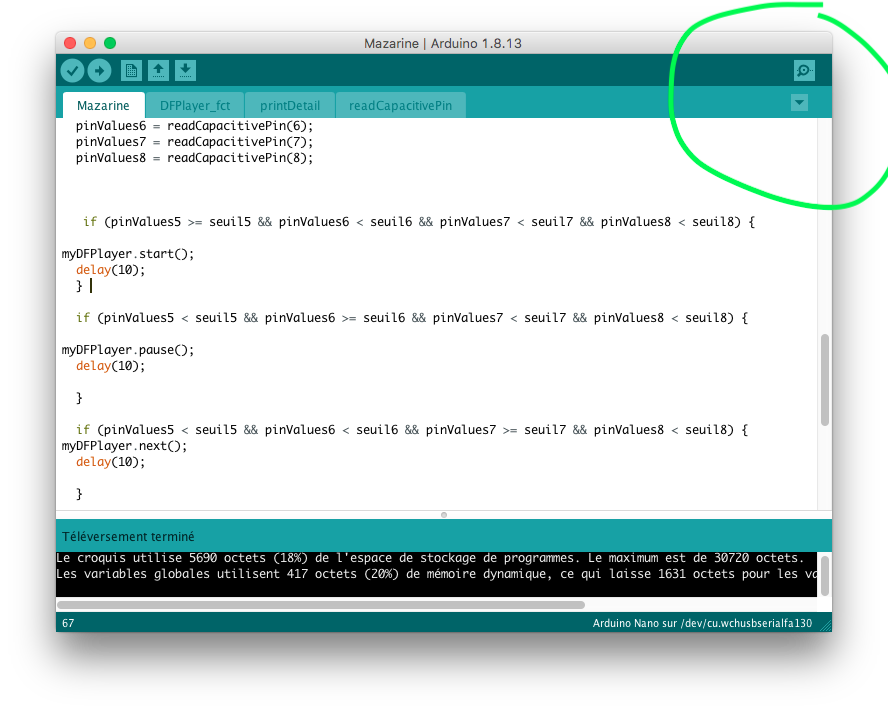Viewport: 888px width, 712px height.
Task: Minimize the window using the yellow button
Action: click(90, 43)
